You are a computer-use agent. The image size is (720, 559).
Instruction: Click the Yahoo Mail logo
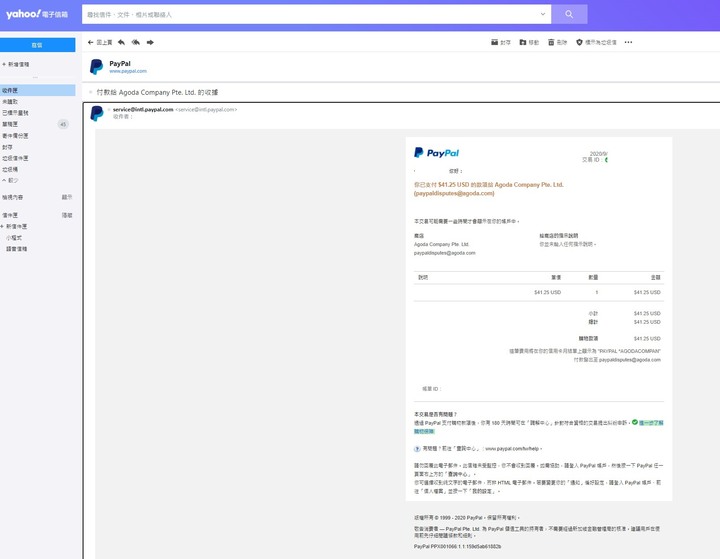pos(37,14)
